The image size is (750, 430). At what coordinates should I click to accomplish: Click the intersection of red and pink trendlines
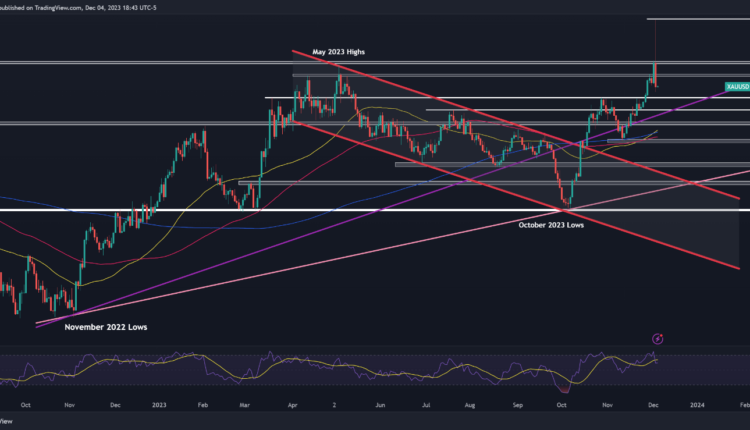click(694, 183)
